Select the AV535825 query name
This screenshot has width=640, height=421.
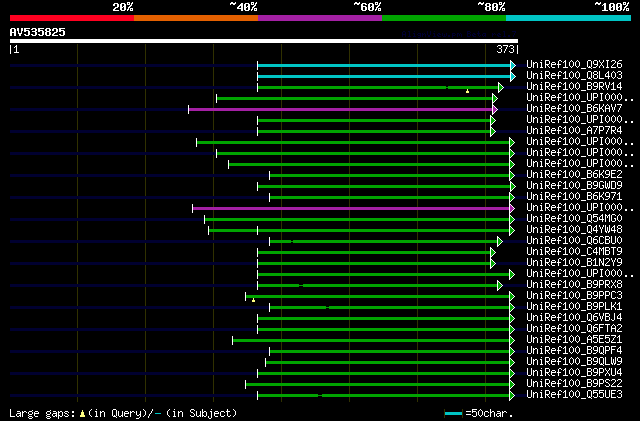coord(38,32)
